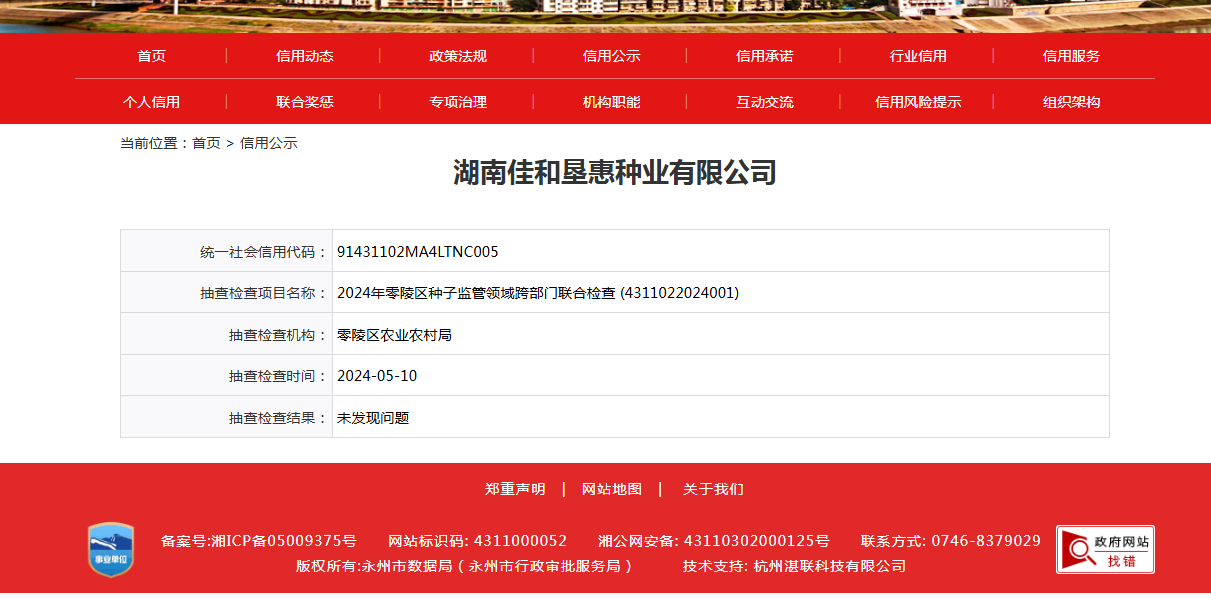Click the inspection date 2024-05-10

pos(377,376)
